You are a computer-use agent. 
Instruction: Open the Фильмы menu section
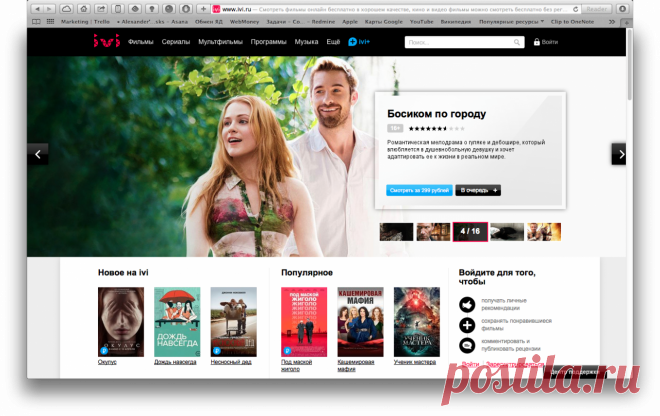[x=140, y=42]
